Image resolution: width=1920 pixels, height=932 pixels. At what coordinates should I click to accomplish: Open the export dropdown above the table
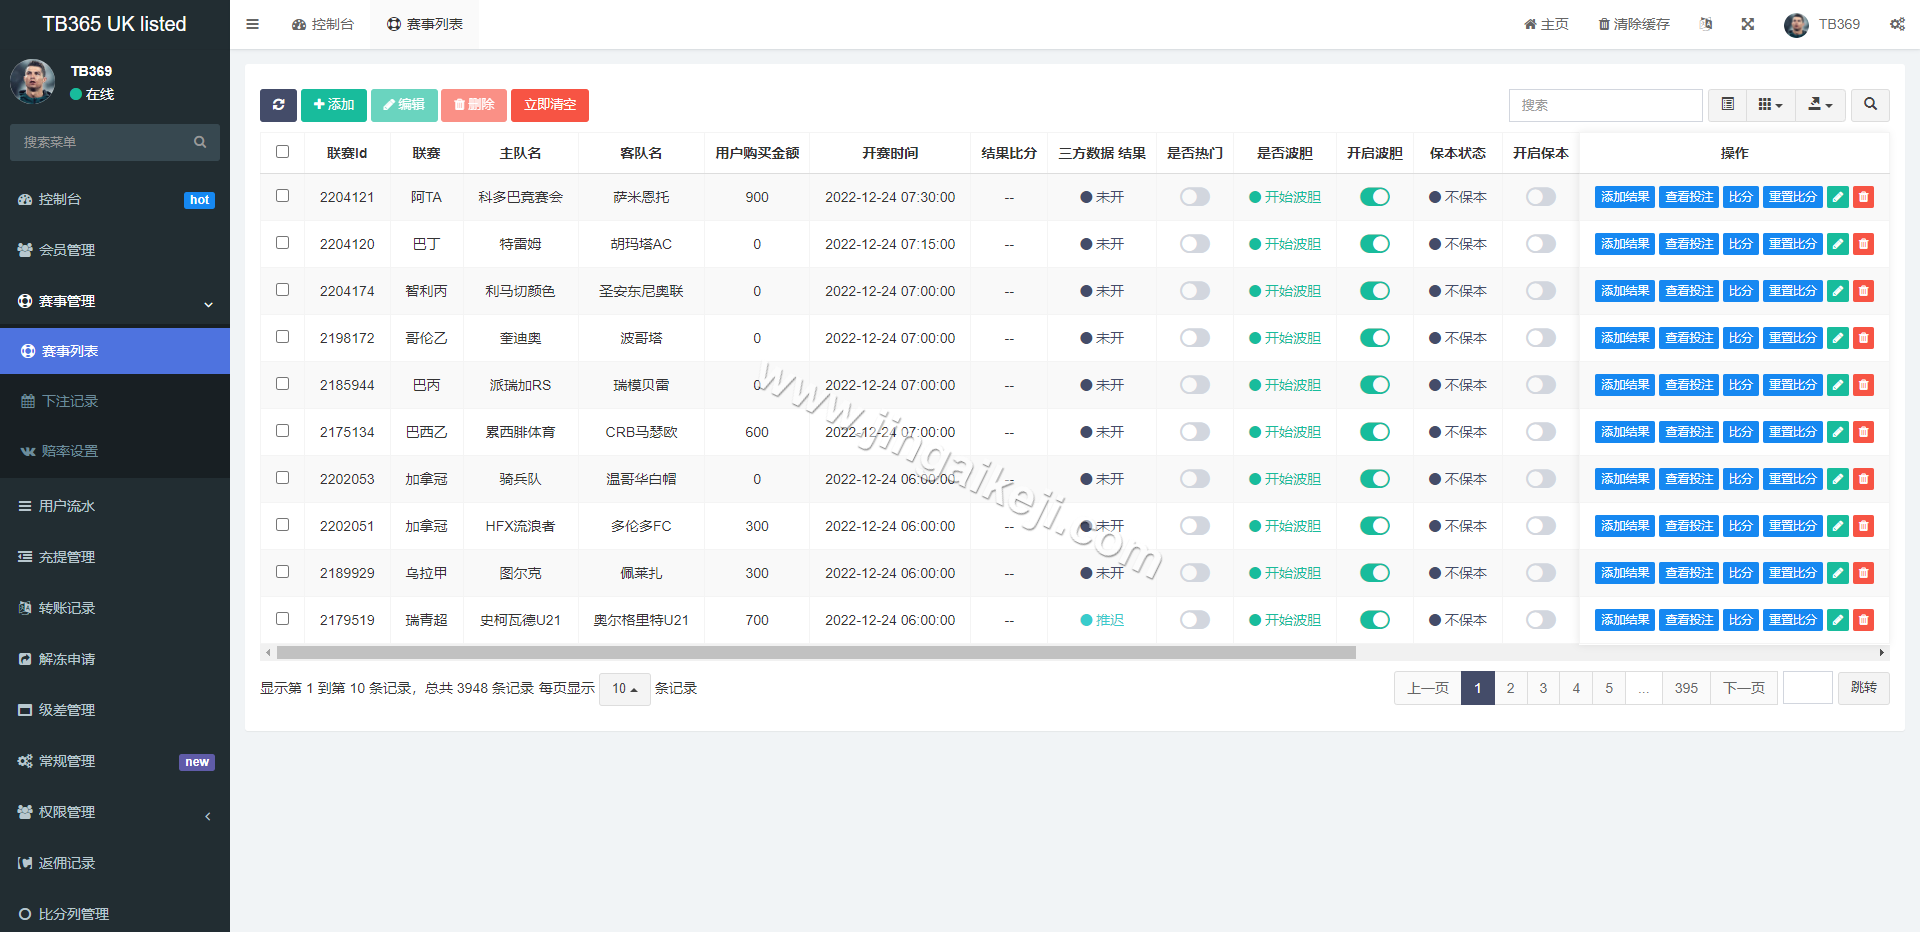[1820, 105]
